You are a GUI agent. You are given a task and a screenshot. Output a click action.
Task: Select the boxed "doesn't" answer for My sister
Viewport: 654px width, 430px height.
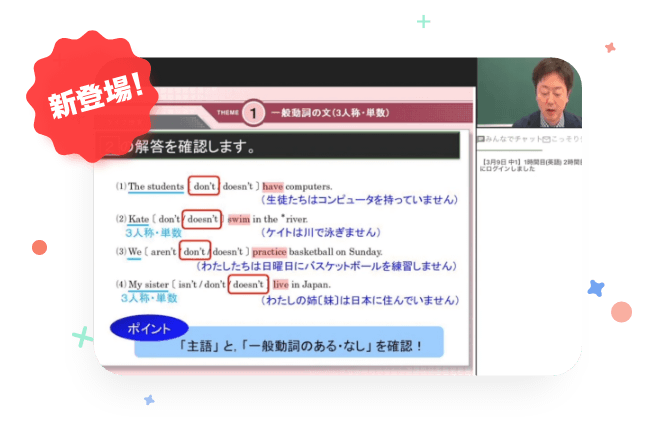[x=249, y=284]
